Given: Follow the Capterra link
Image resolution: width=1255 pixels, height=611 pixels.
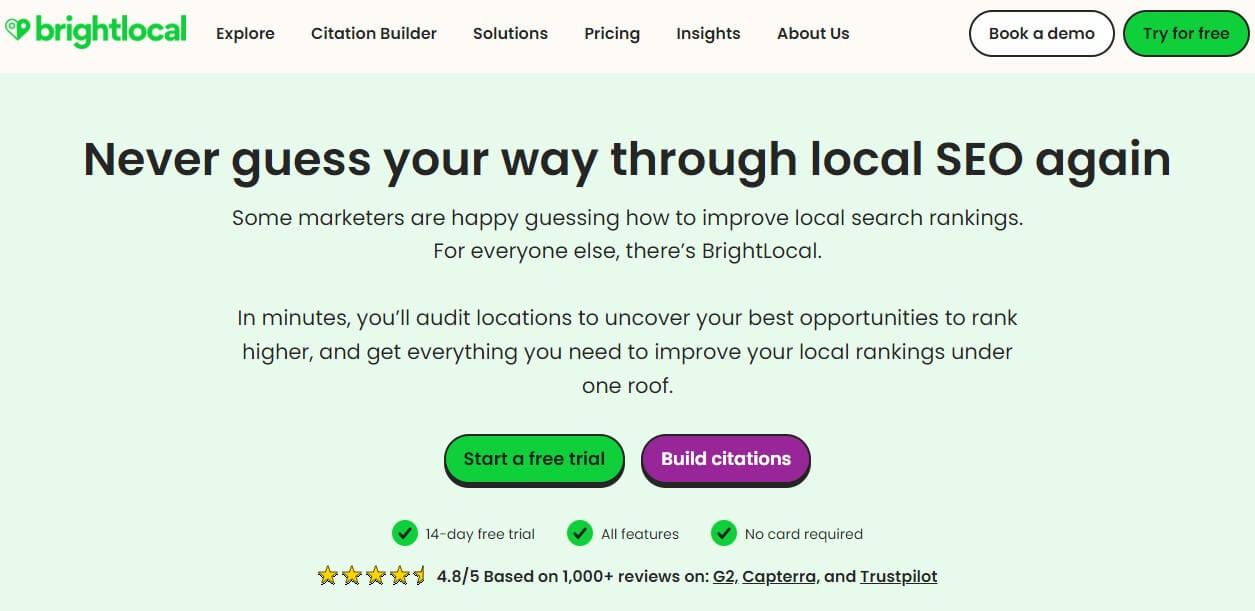Looking at the screenshot, I should pyautogui.click(x=779, y=576).
